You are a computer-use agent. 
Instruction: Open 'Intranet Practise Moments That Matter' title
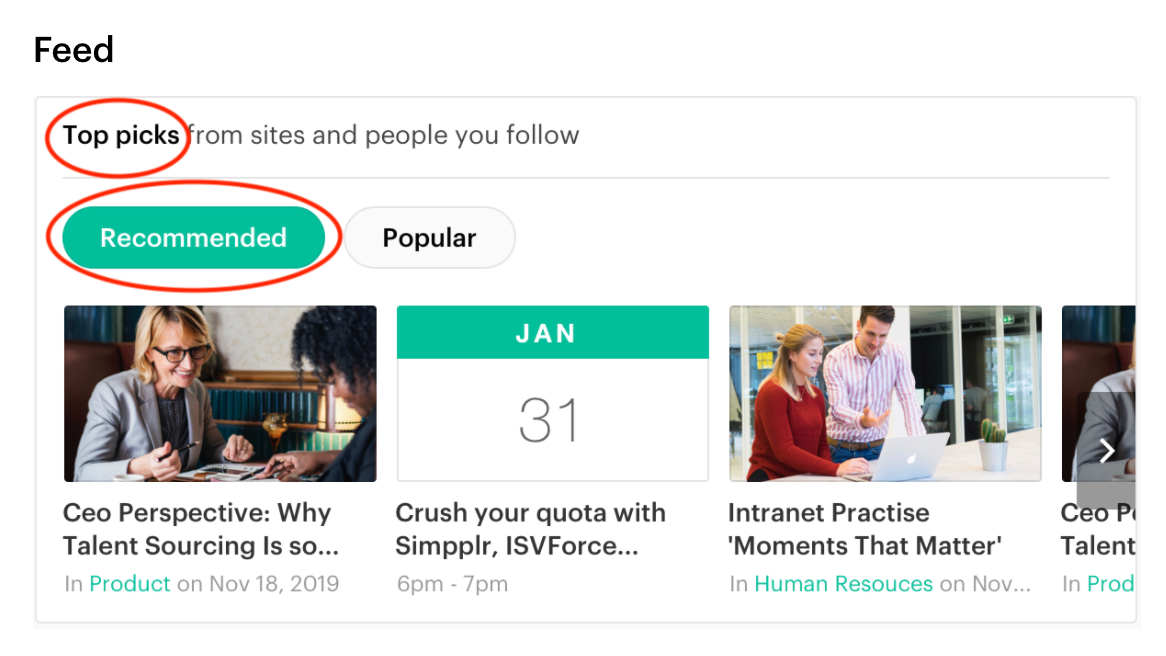[x=864, y=529]
